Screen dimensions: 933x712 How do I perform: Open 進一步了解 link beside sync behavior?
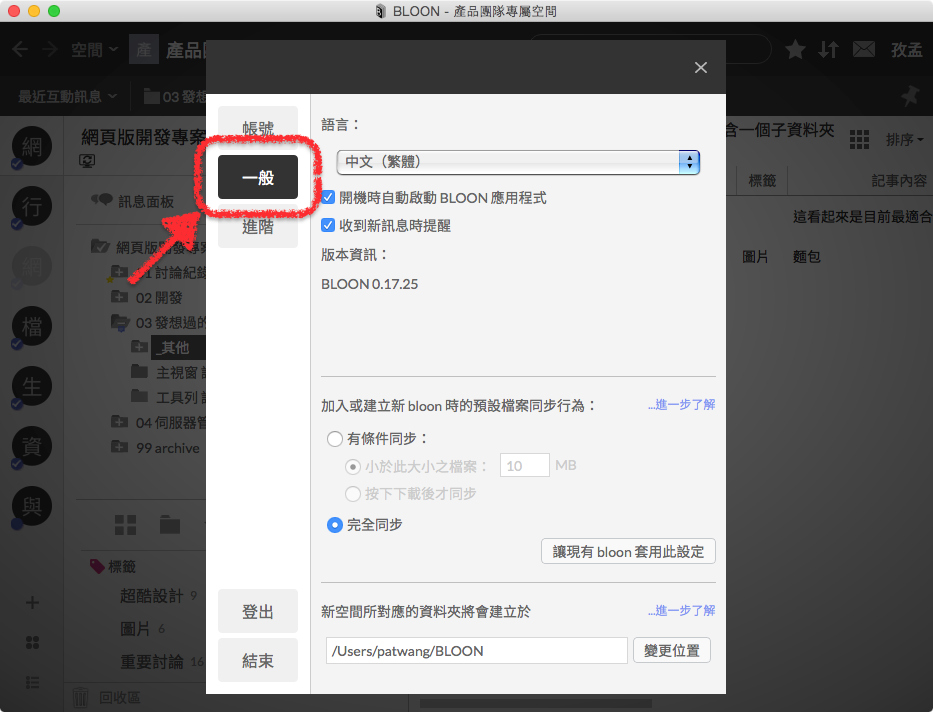(x=681, y=405)
